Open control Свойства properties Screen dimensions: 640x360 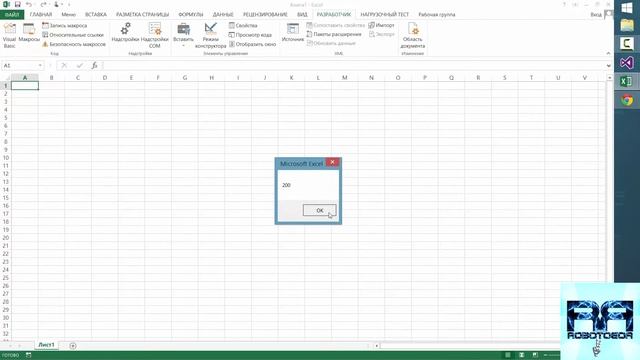(x=243, y=25)
